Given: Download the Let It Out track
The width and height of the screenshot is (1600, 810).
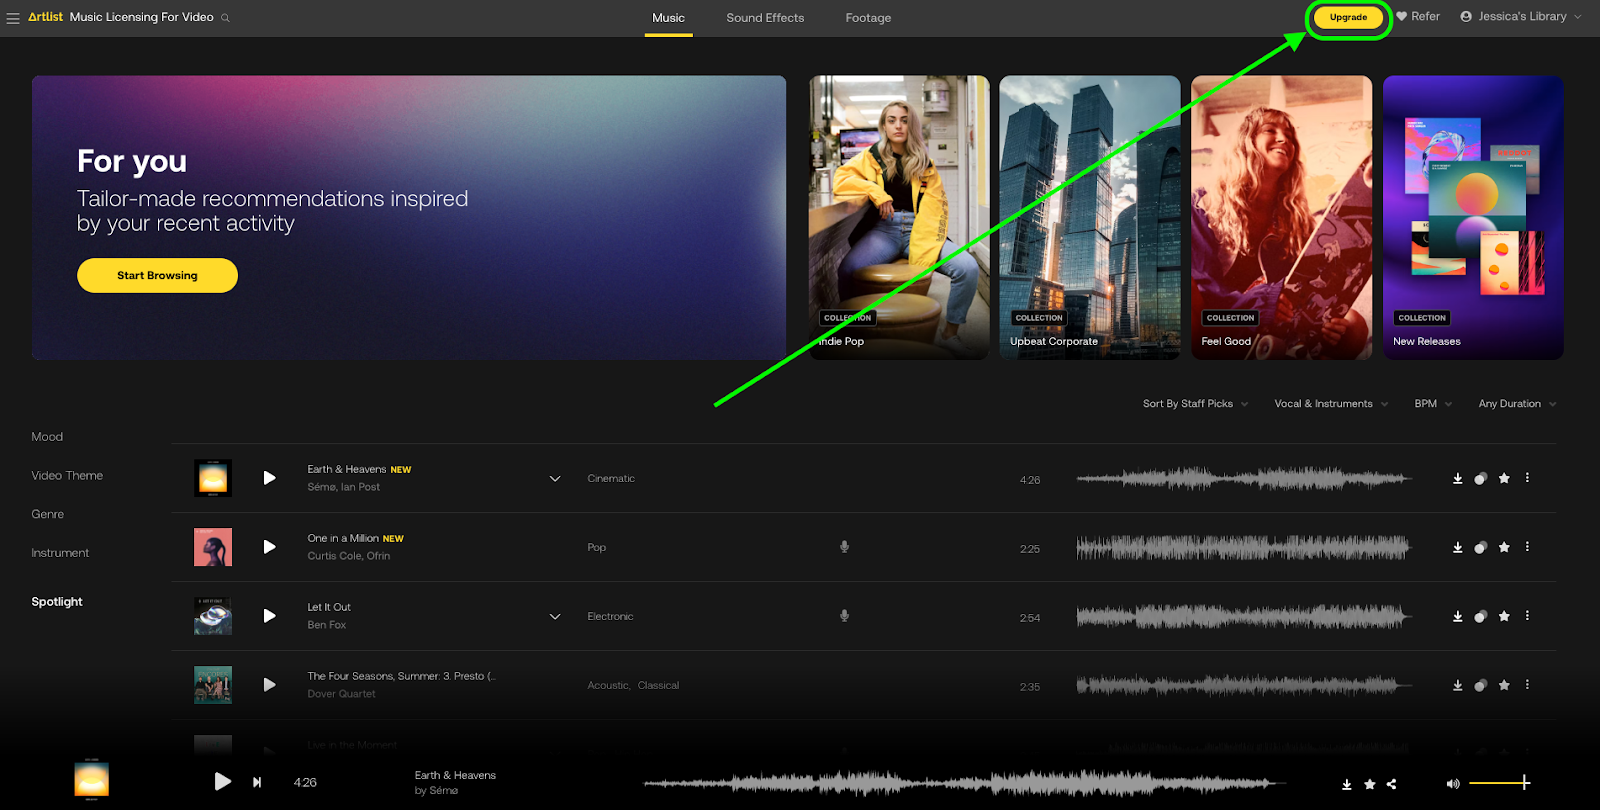Looking at the screenshot, I should point(1457,617).
